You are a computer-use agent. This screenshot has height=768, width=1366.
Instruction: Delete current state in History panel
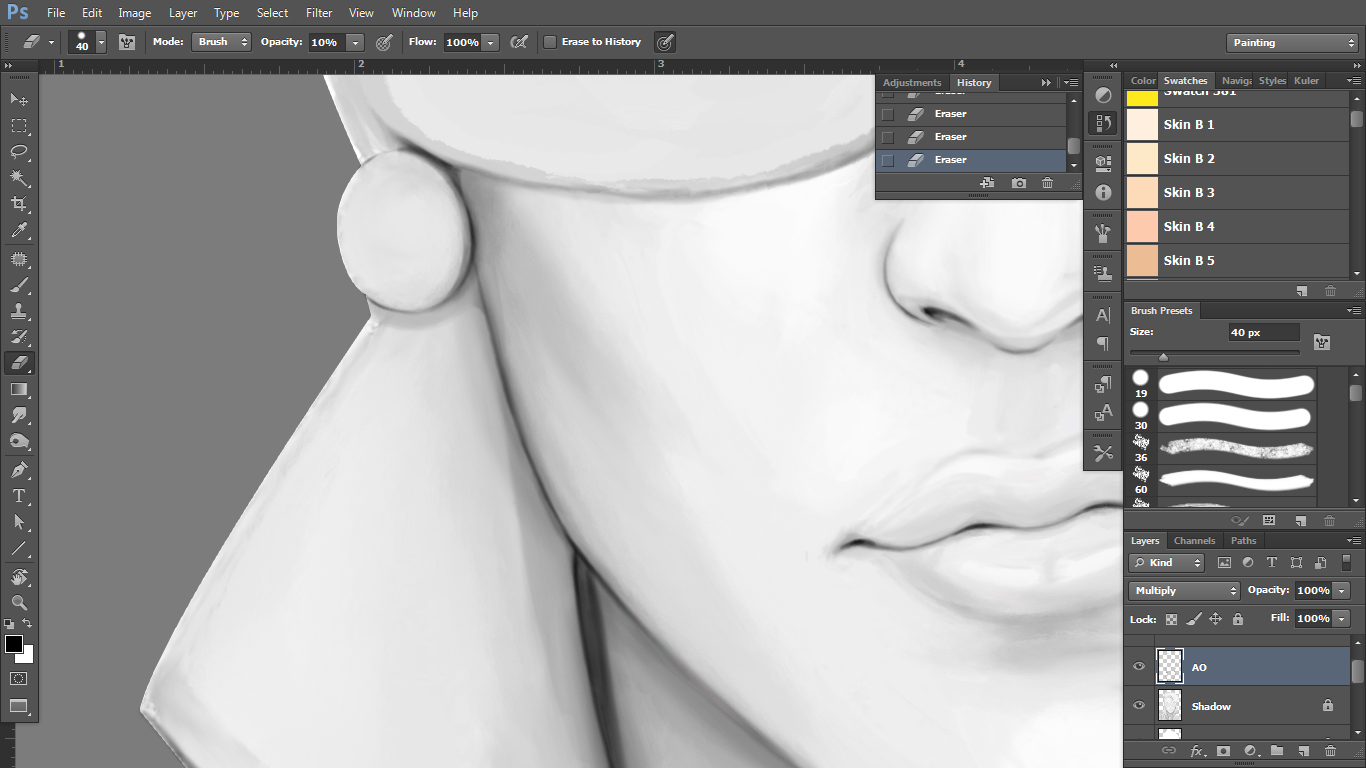(1047, 183)
